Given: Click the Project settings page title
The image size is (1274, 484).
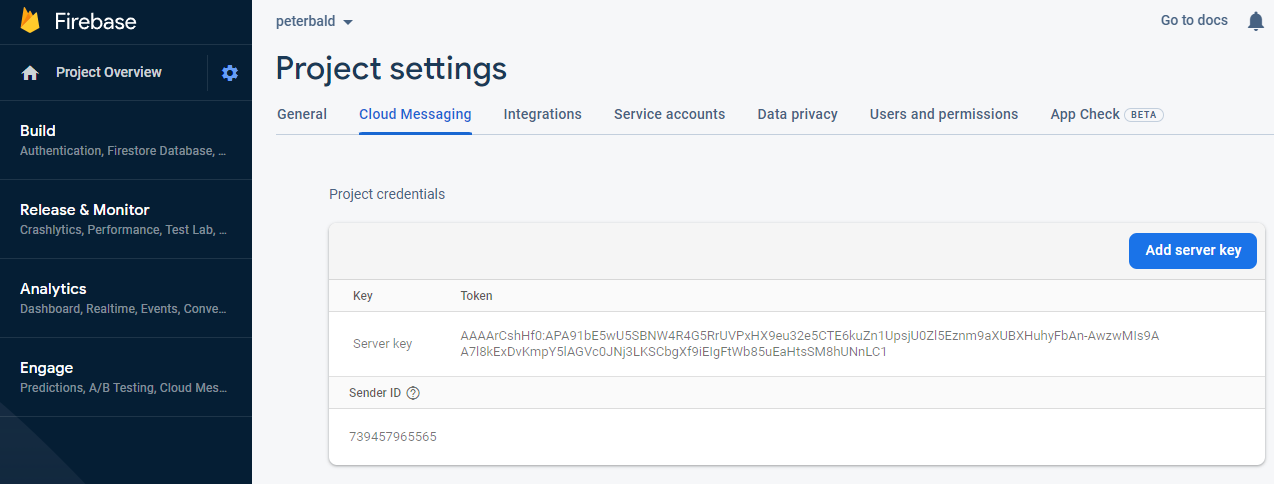Looking at the screenshot, I should [391, 68].
